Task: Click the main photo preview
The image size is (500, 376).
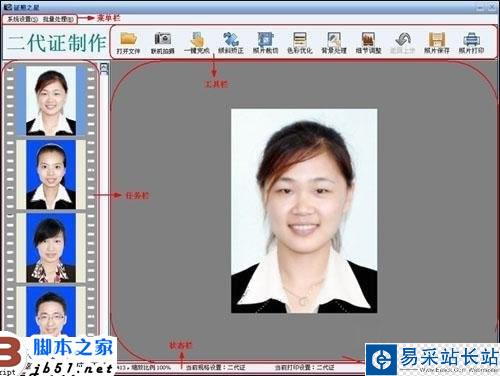Action: pos(304,211)
